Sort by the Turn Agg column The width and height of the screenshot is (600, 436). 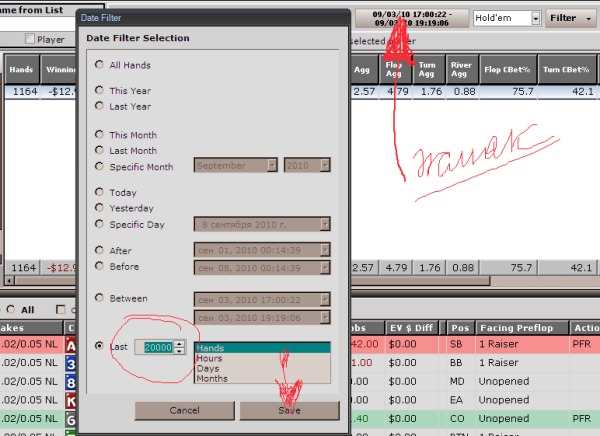point(429,69)
